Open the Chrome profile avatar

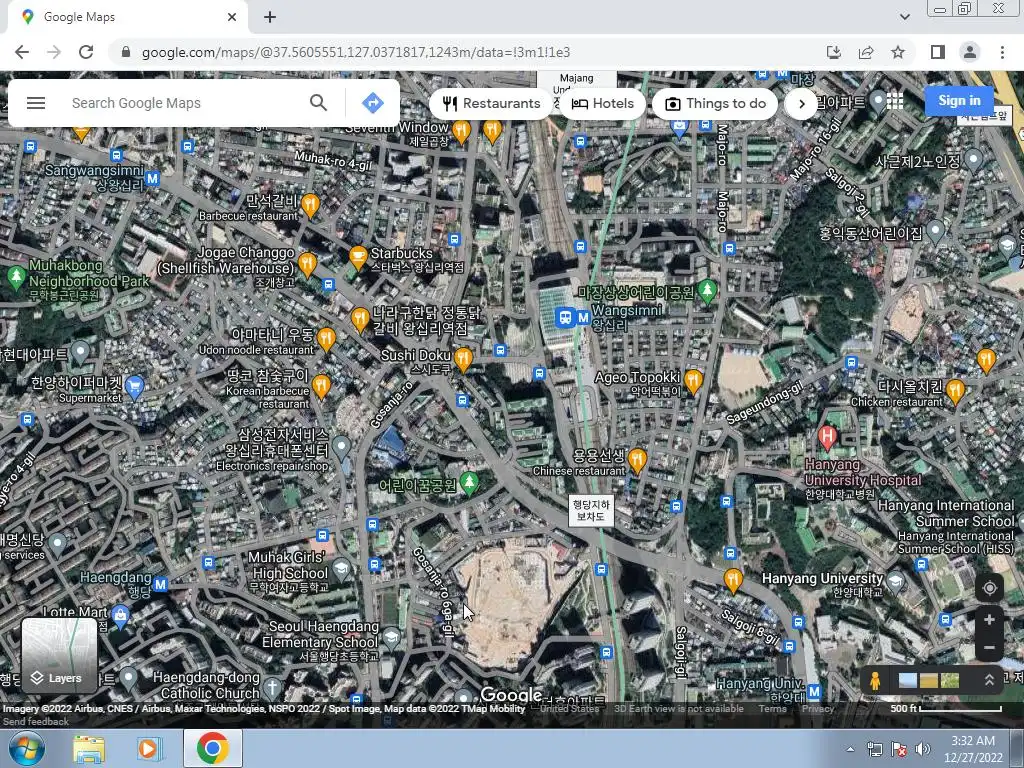pyautogui.click(x=970, y=52)
